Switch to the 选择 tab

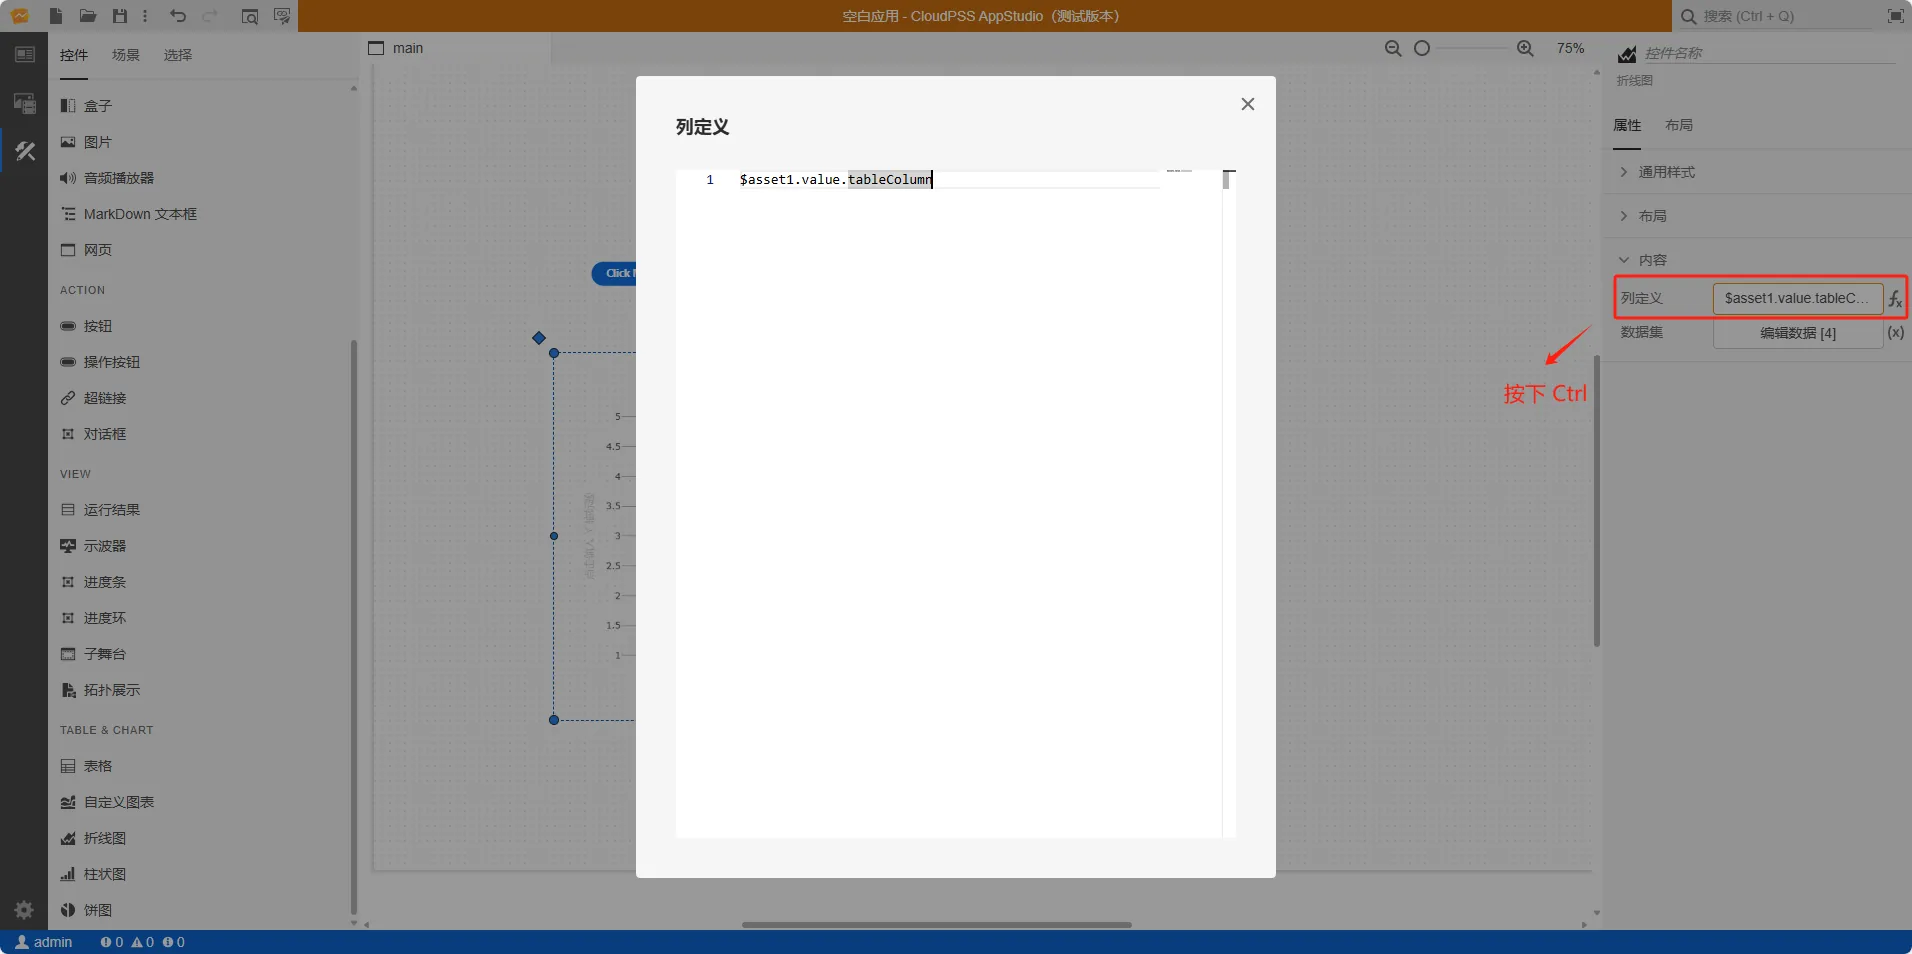click(x=178, y=55)
